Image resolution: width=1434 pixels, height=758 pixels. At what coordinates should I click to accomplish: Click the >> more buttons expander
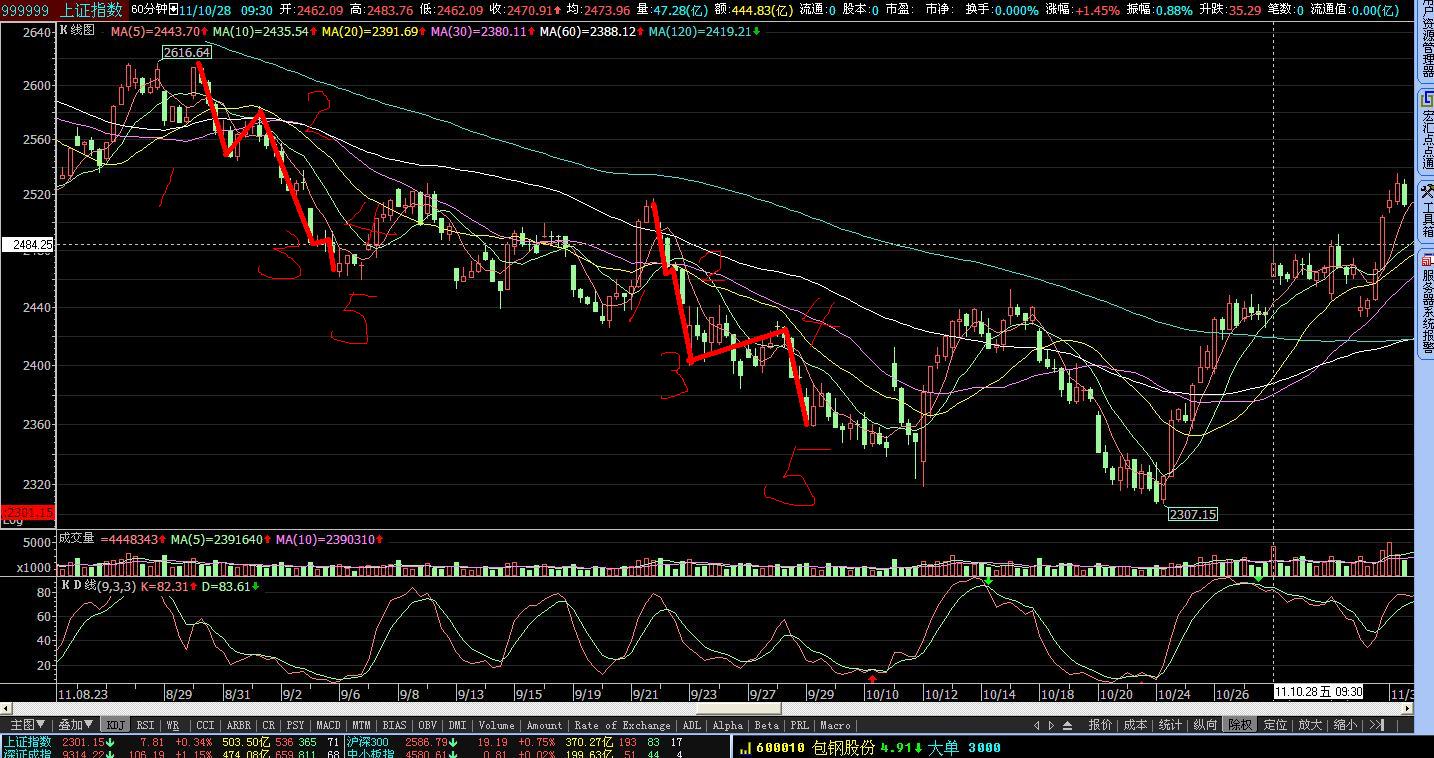1376,725
